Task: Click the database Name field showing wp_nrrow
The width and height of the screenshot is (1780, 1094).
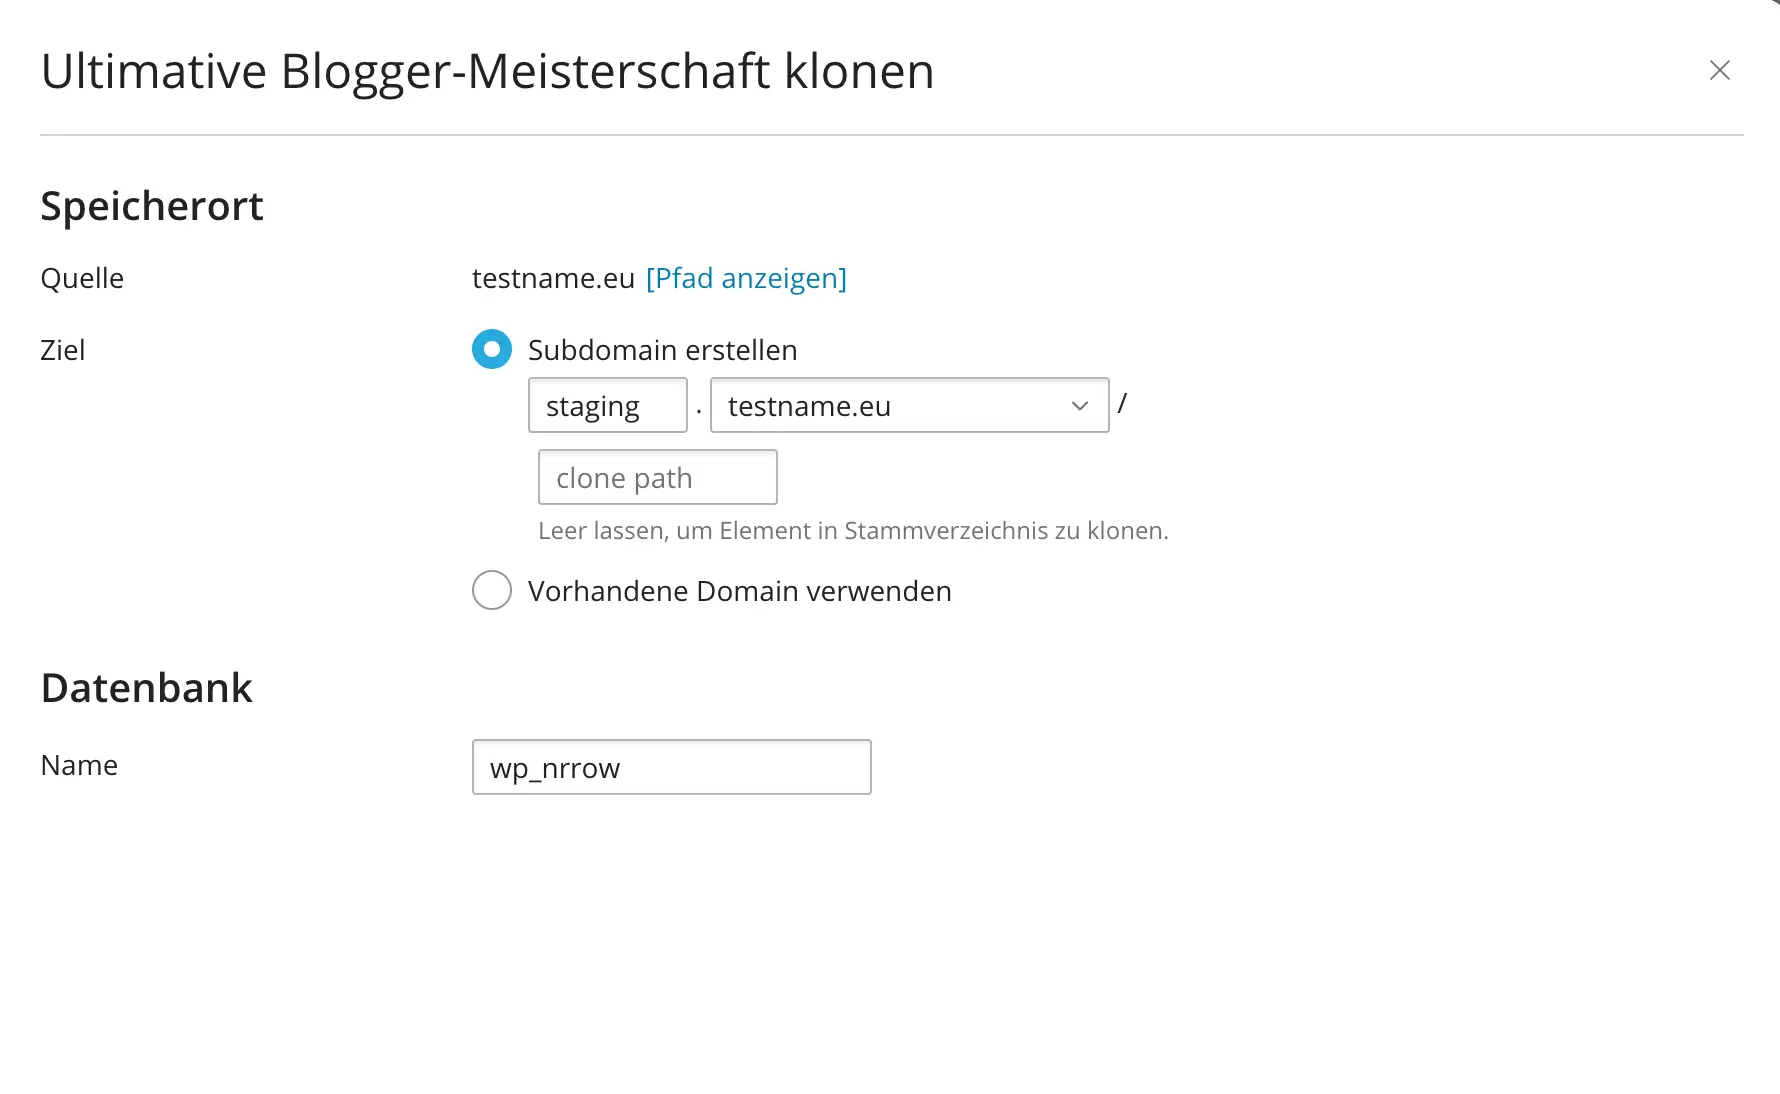Action: point(671,767)
